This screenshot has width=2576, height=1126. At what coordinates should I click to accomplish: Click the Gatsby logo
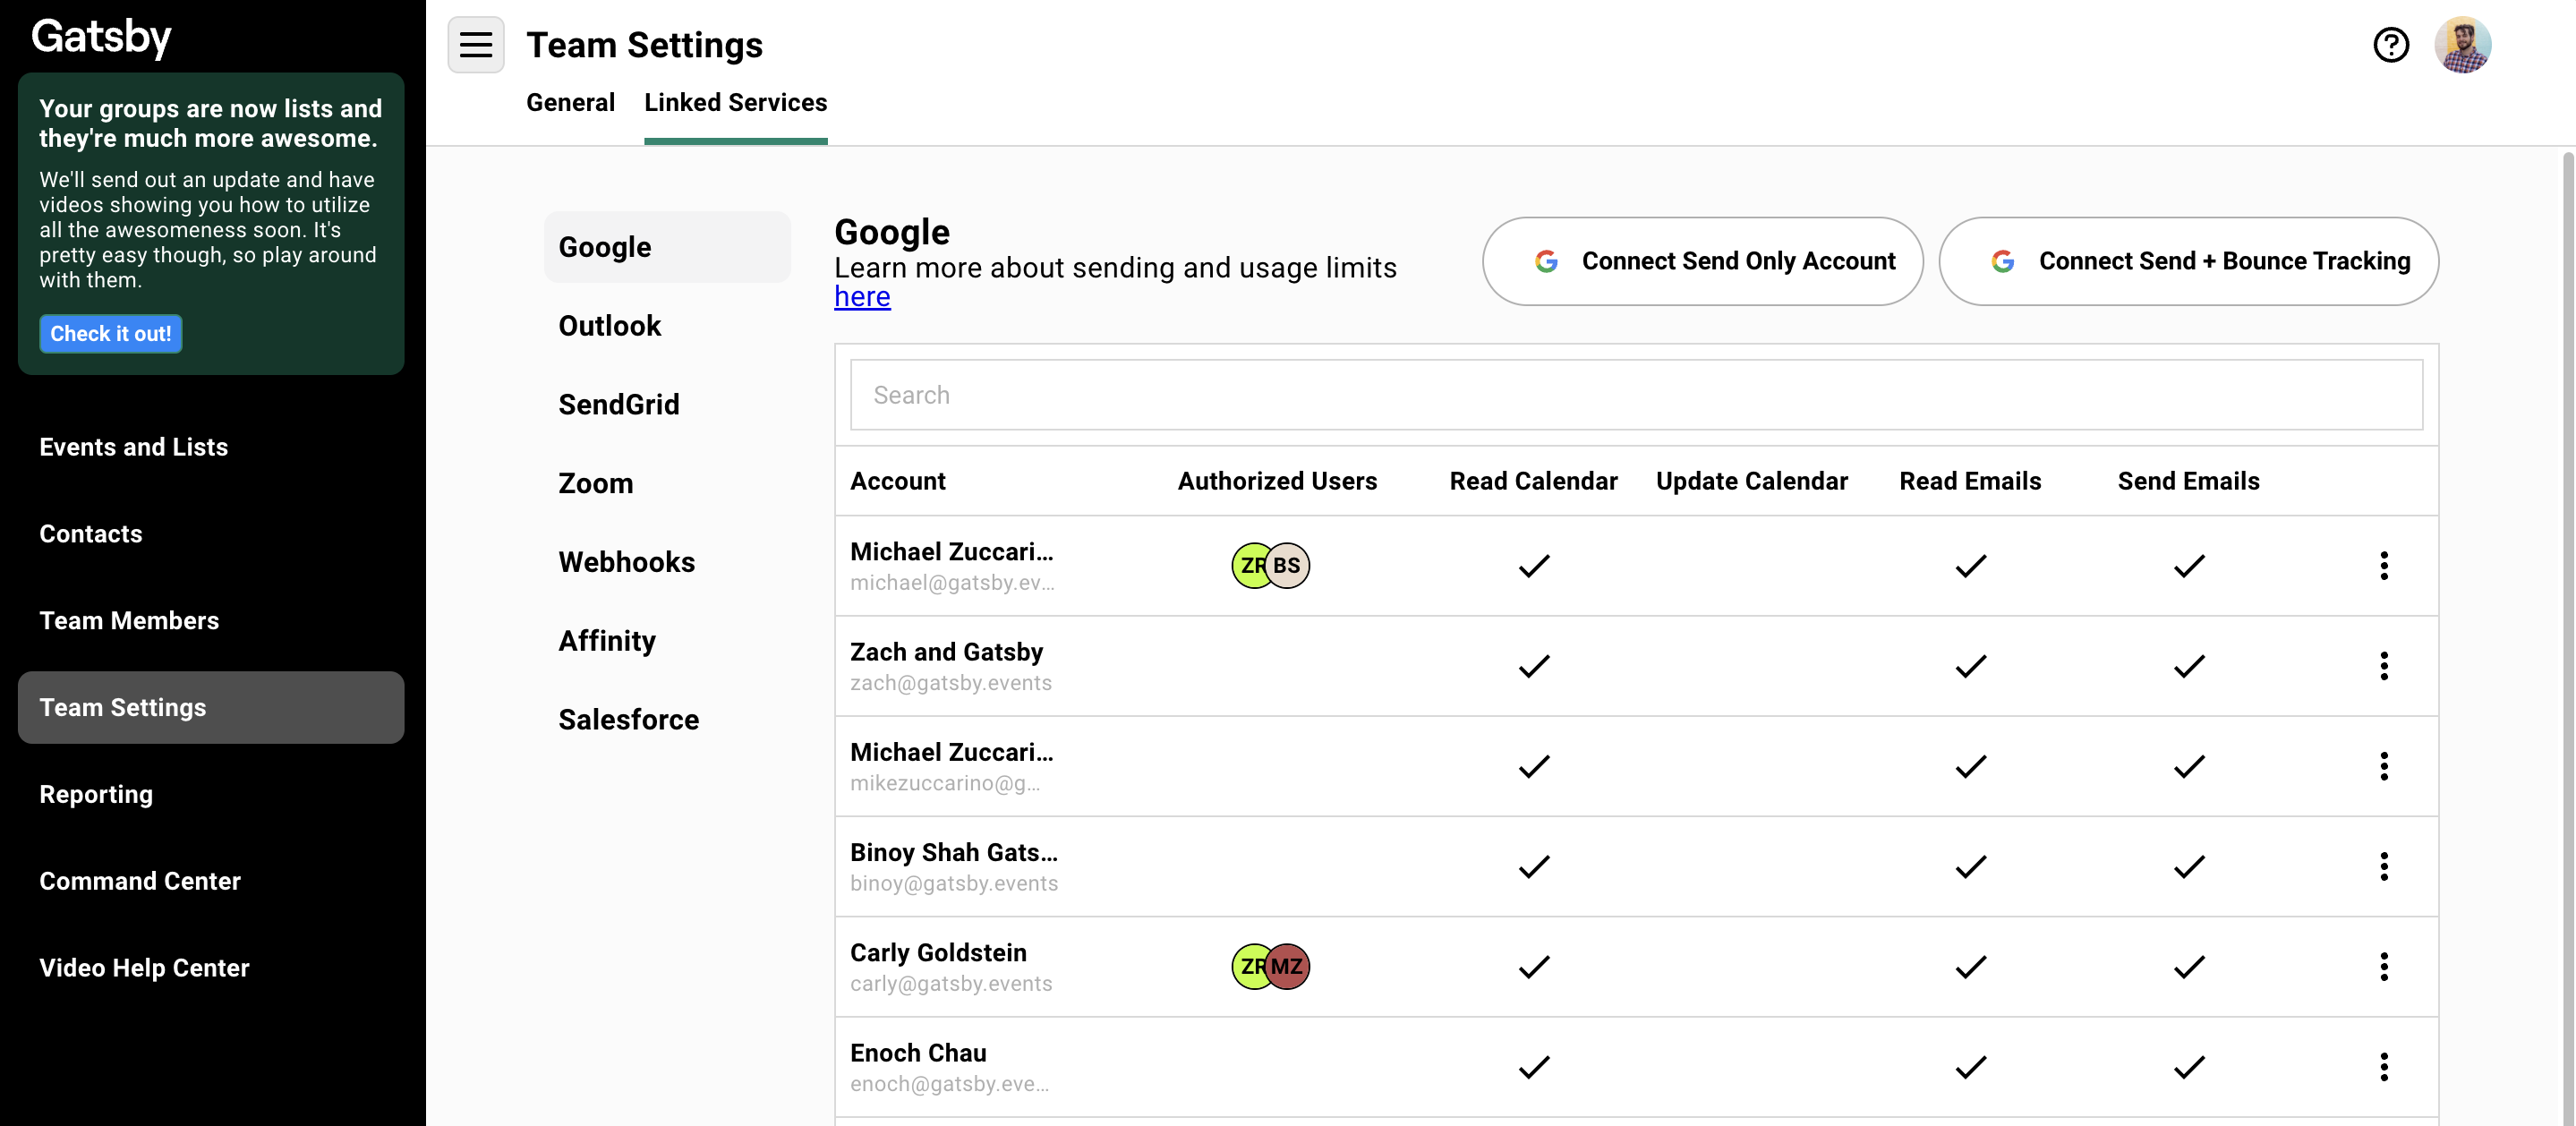(x=101, y=36)
